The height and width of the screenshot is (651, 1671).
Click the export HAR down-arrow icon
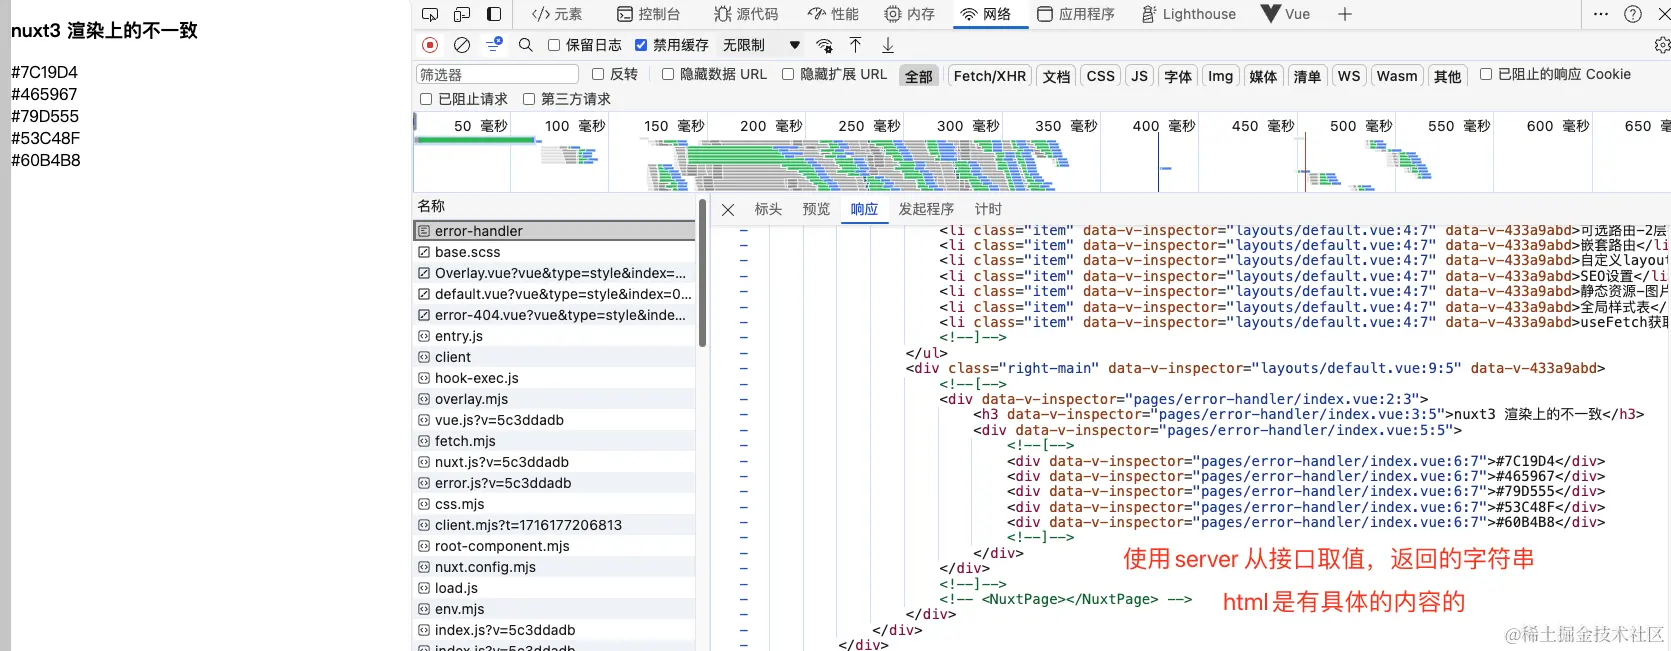[x=888, y=45]
